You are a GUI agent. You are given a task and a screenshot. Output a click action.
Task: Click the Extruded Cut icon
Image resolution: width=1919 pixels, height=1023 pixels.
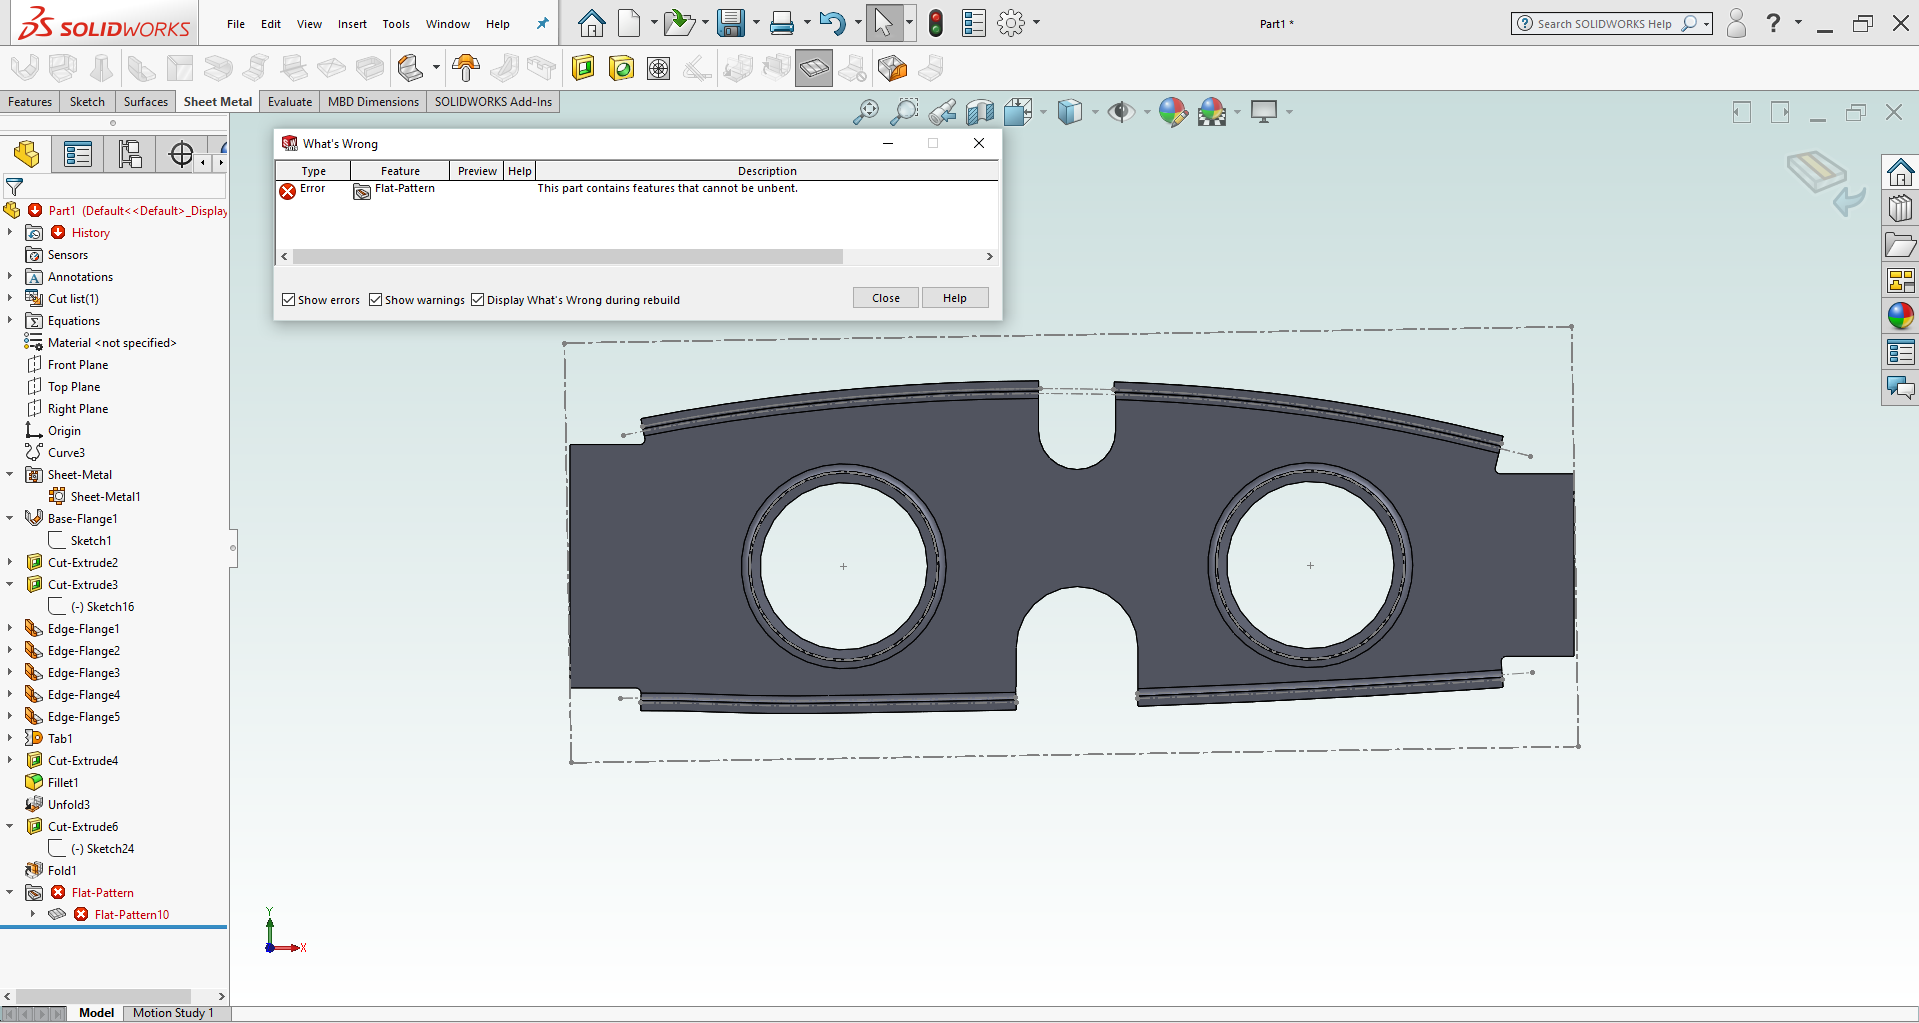tap(583, 68)
